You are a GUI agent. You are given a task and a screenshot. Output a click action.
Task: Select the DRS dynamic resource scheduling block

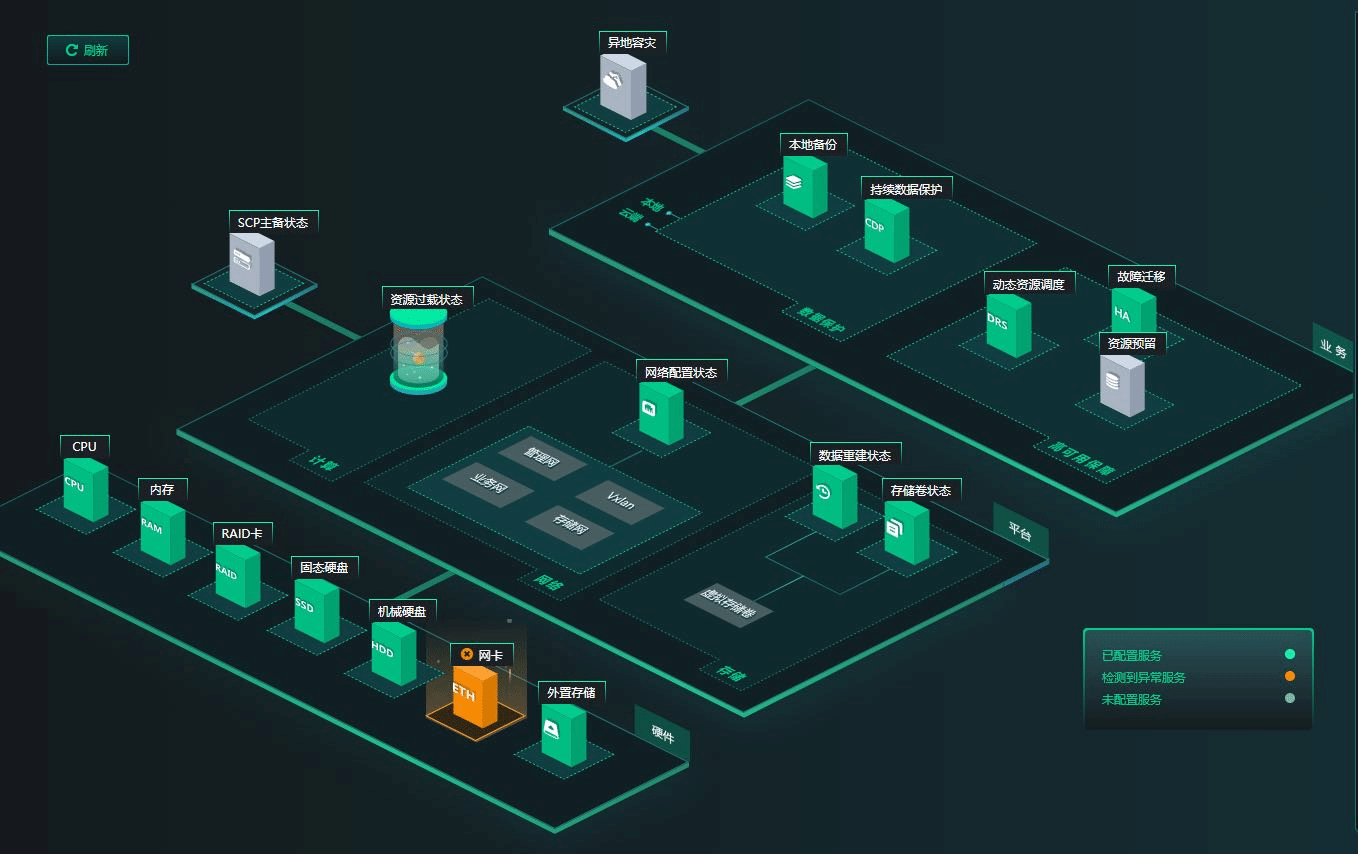coord(1008,325)
